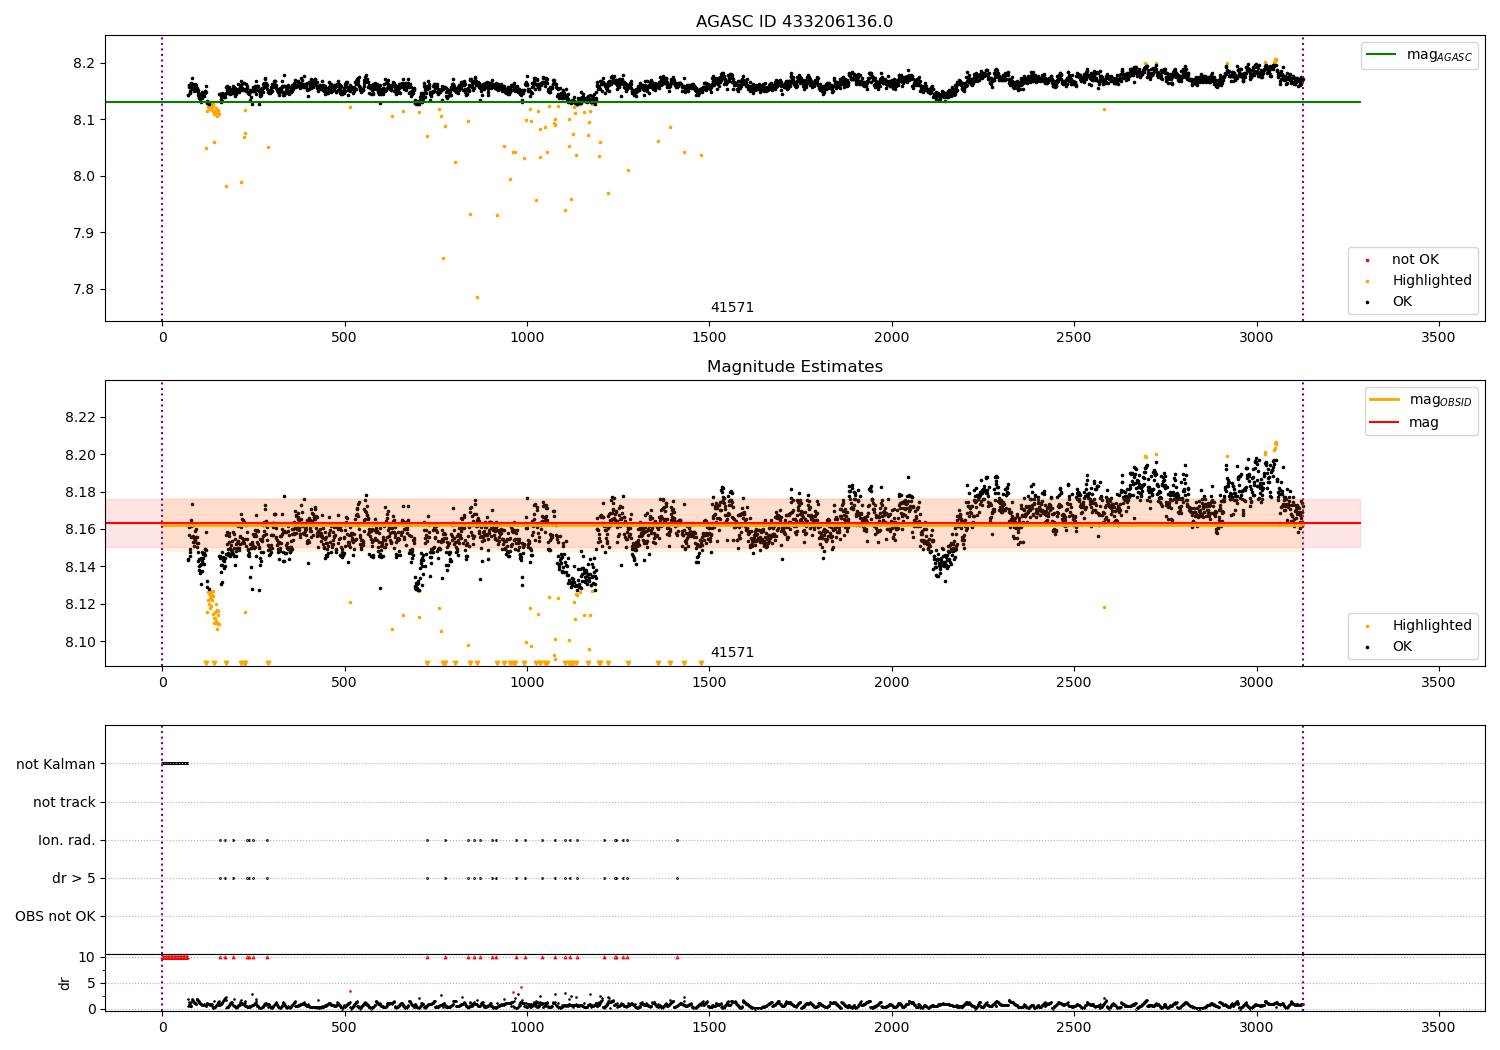The image size is (1500, 1050).
Task: Click the orange 'Highlighted' legend entry in top plot
Action: point(1431,281)
